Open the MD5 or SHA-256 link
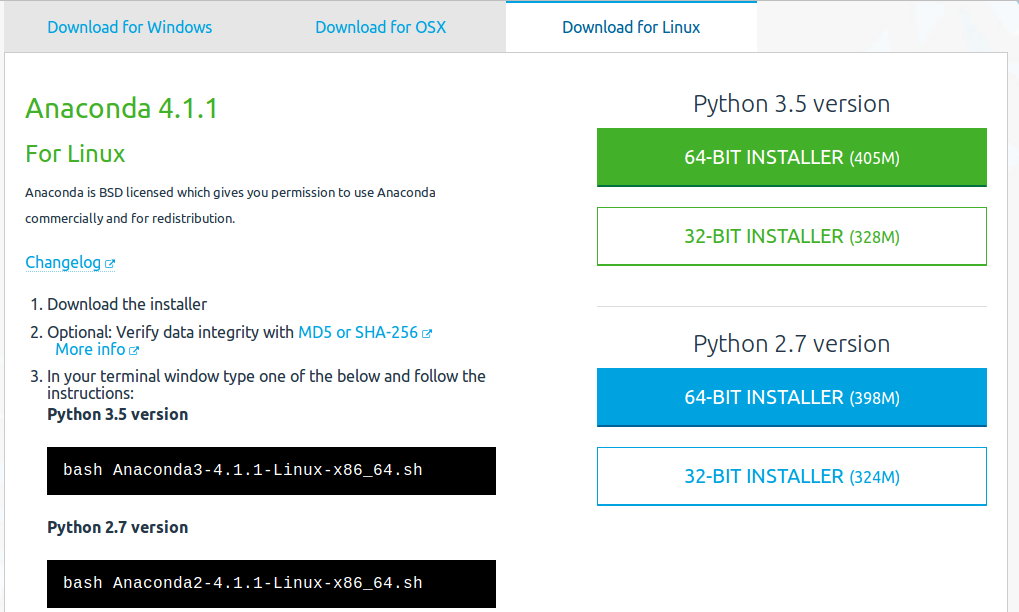 tap(358, 332)
